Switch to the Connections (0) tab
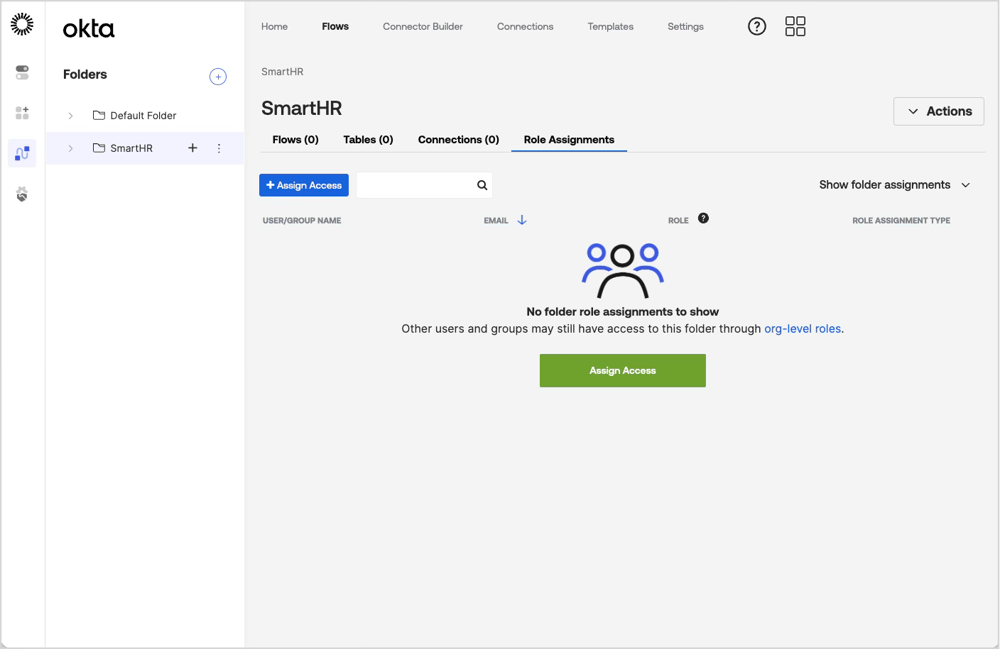Viewport: 1000px width, 649px height. pos(459,140)
